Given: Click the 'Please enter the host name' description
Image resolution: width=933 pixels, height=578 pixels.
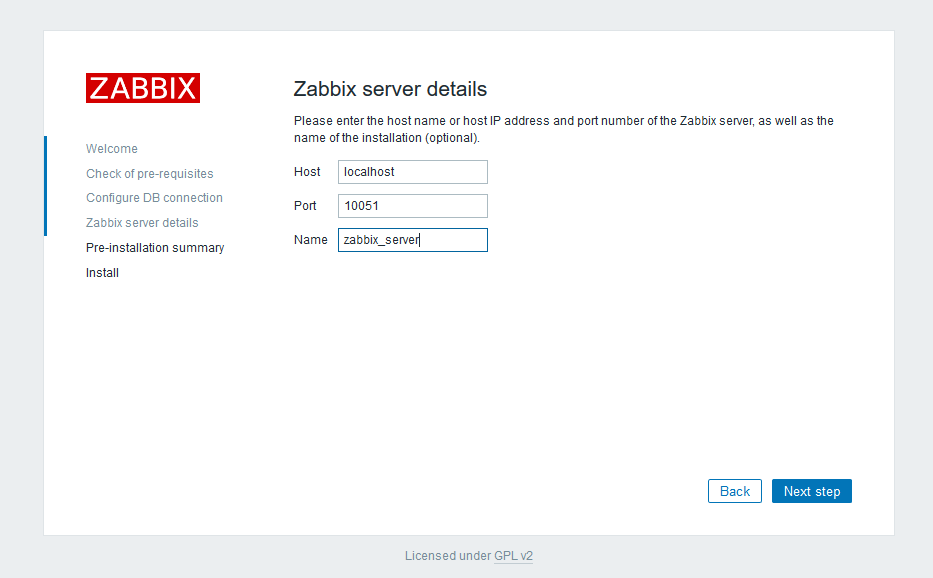Looking at the screenshot, I should (x=563, y=129).
